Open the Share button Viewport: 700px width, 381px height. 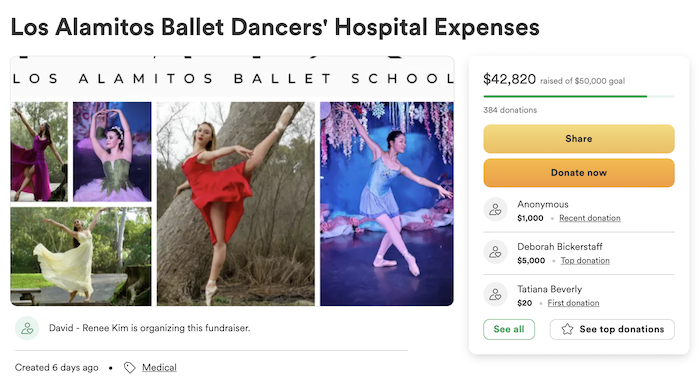(x=579, y=139)
